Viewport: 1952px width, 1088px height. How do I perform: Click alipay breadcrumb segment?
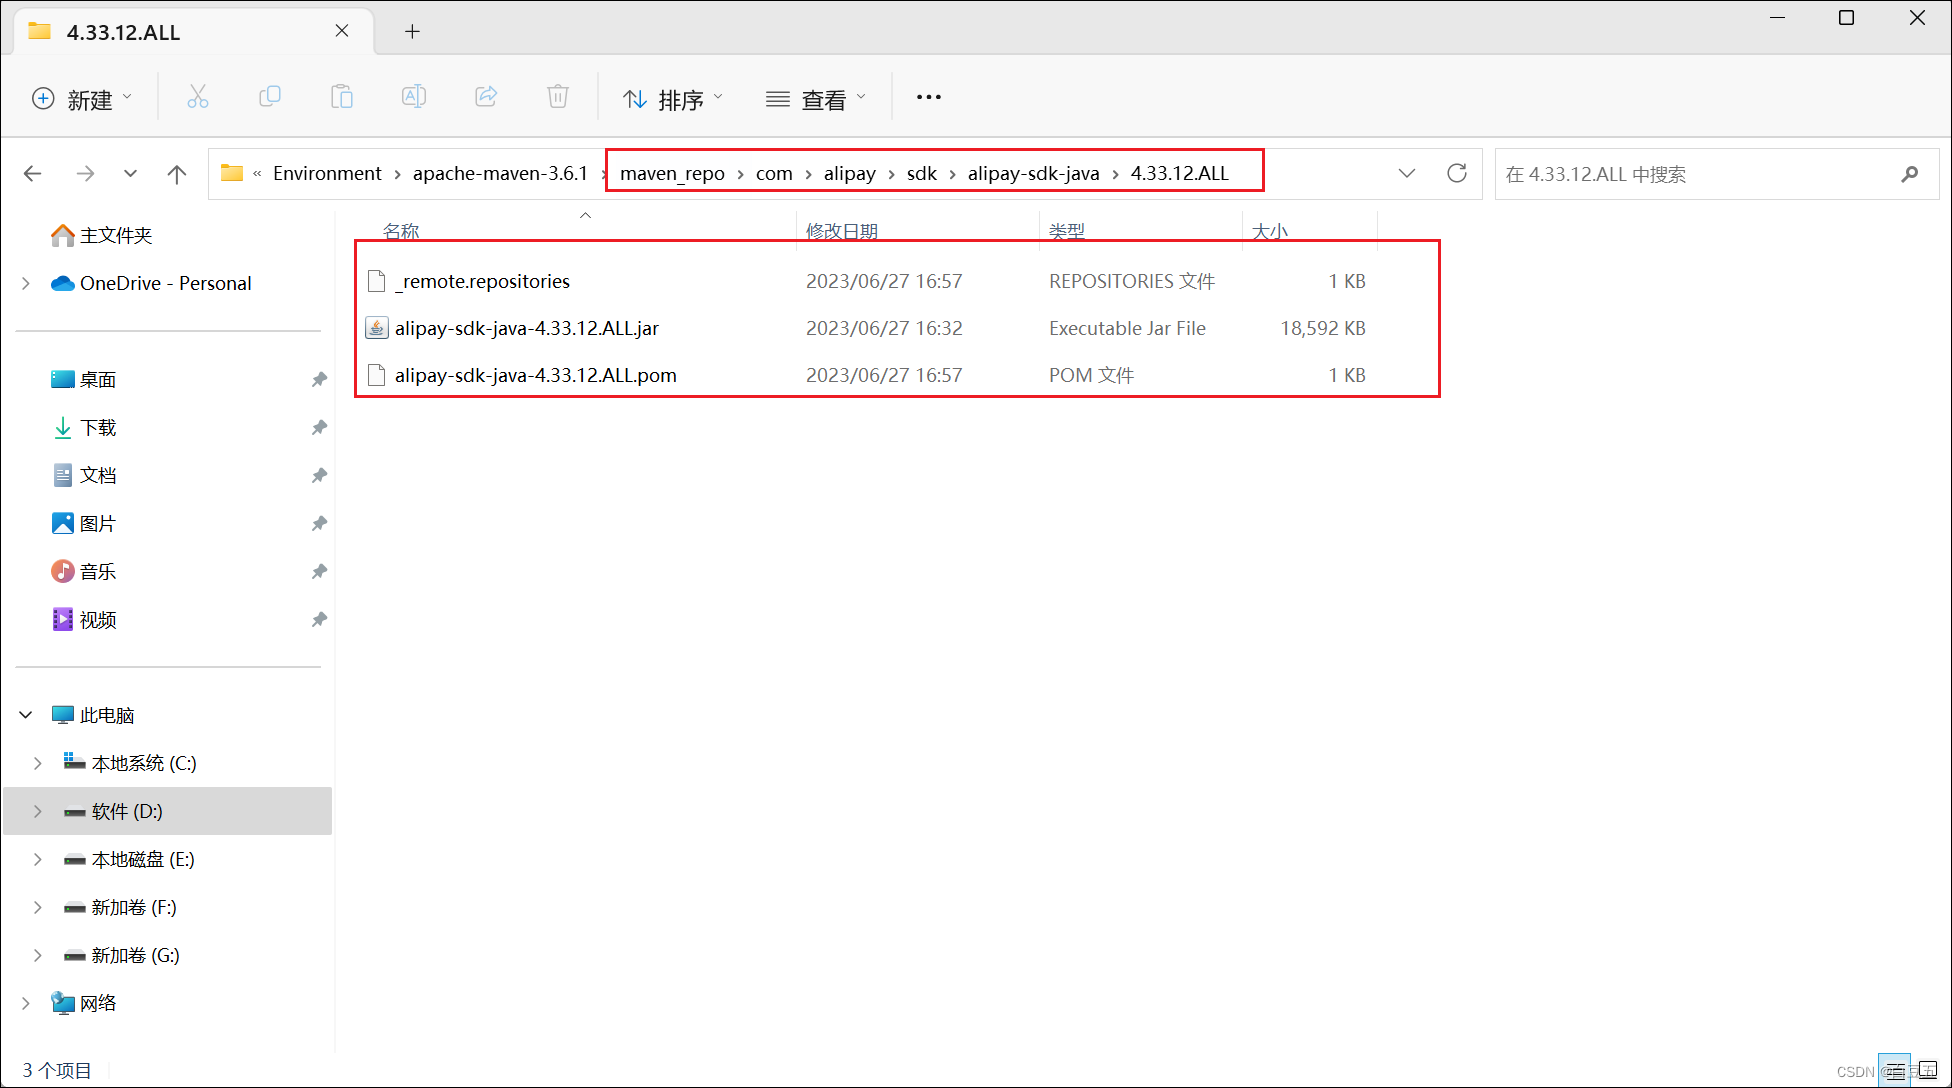(x=849, y=173)
